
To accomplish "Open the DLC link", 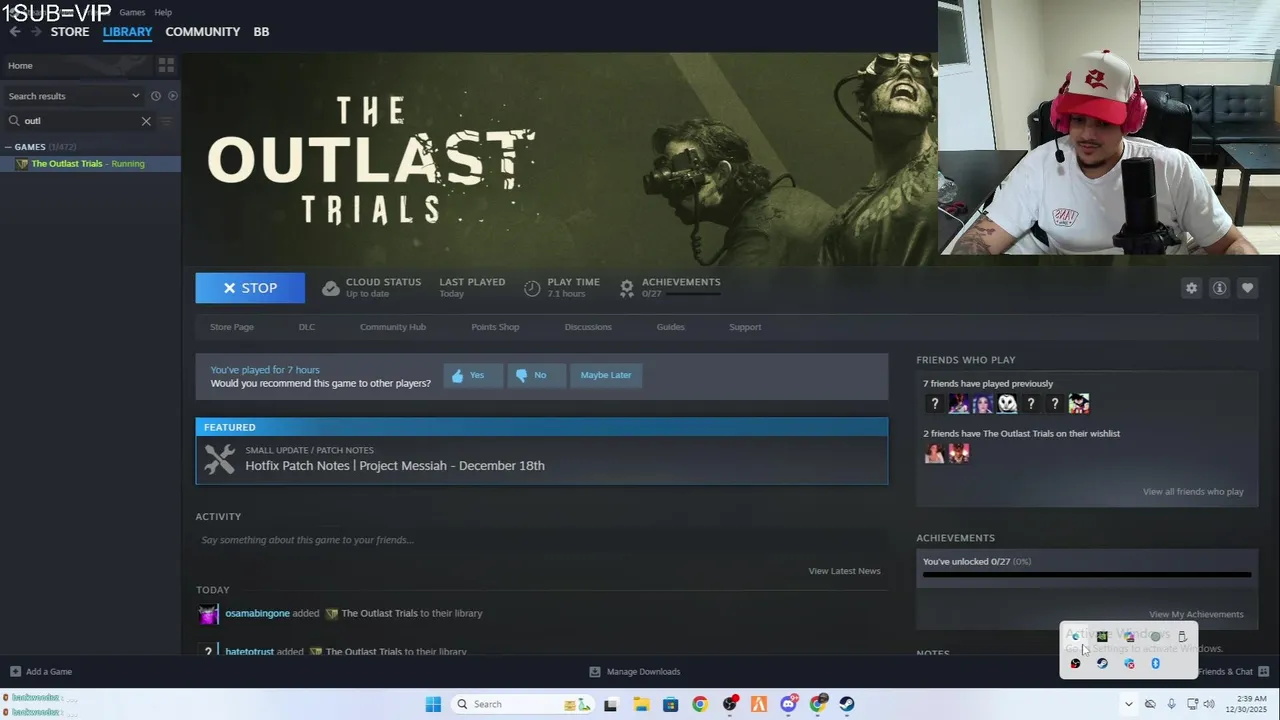I will click(x=307, y=327).
